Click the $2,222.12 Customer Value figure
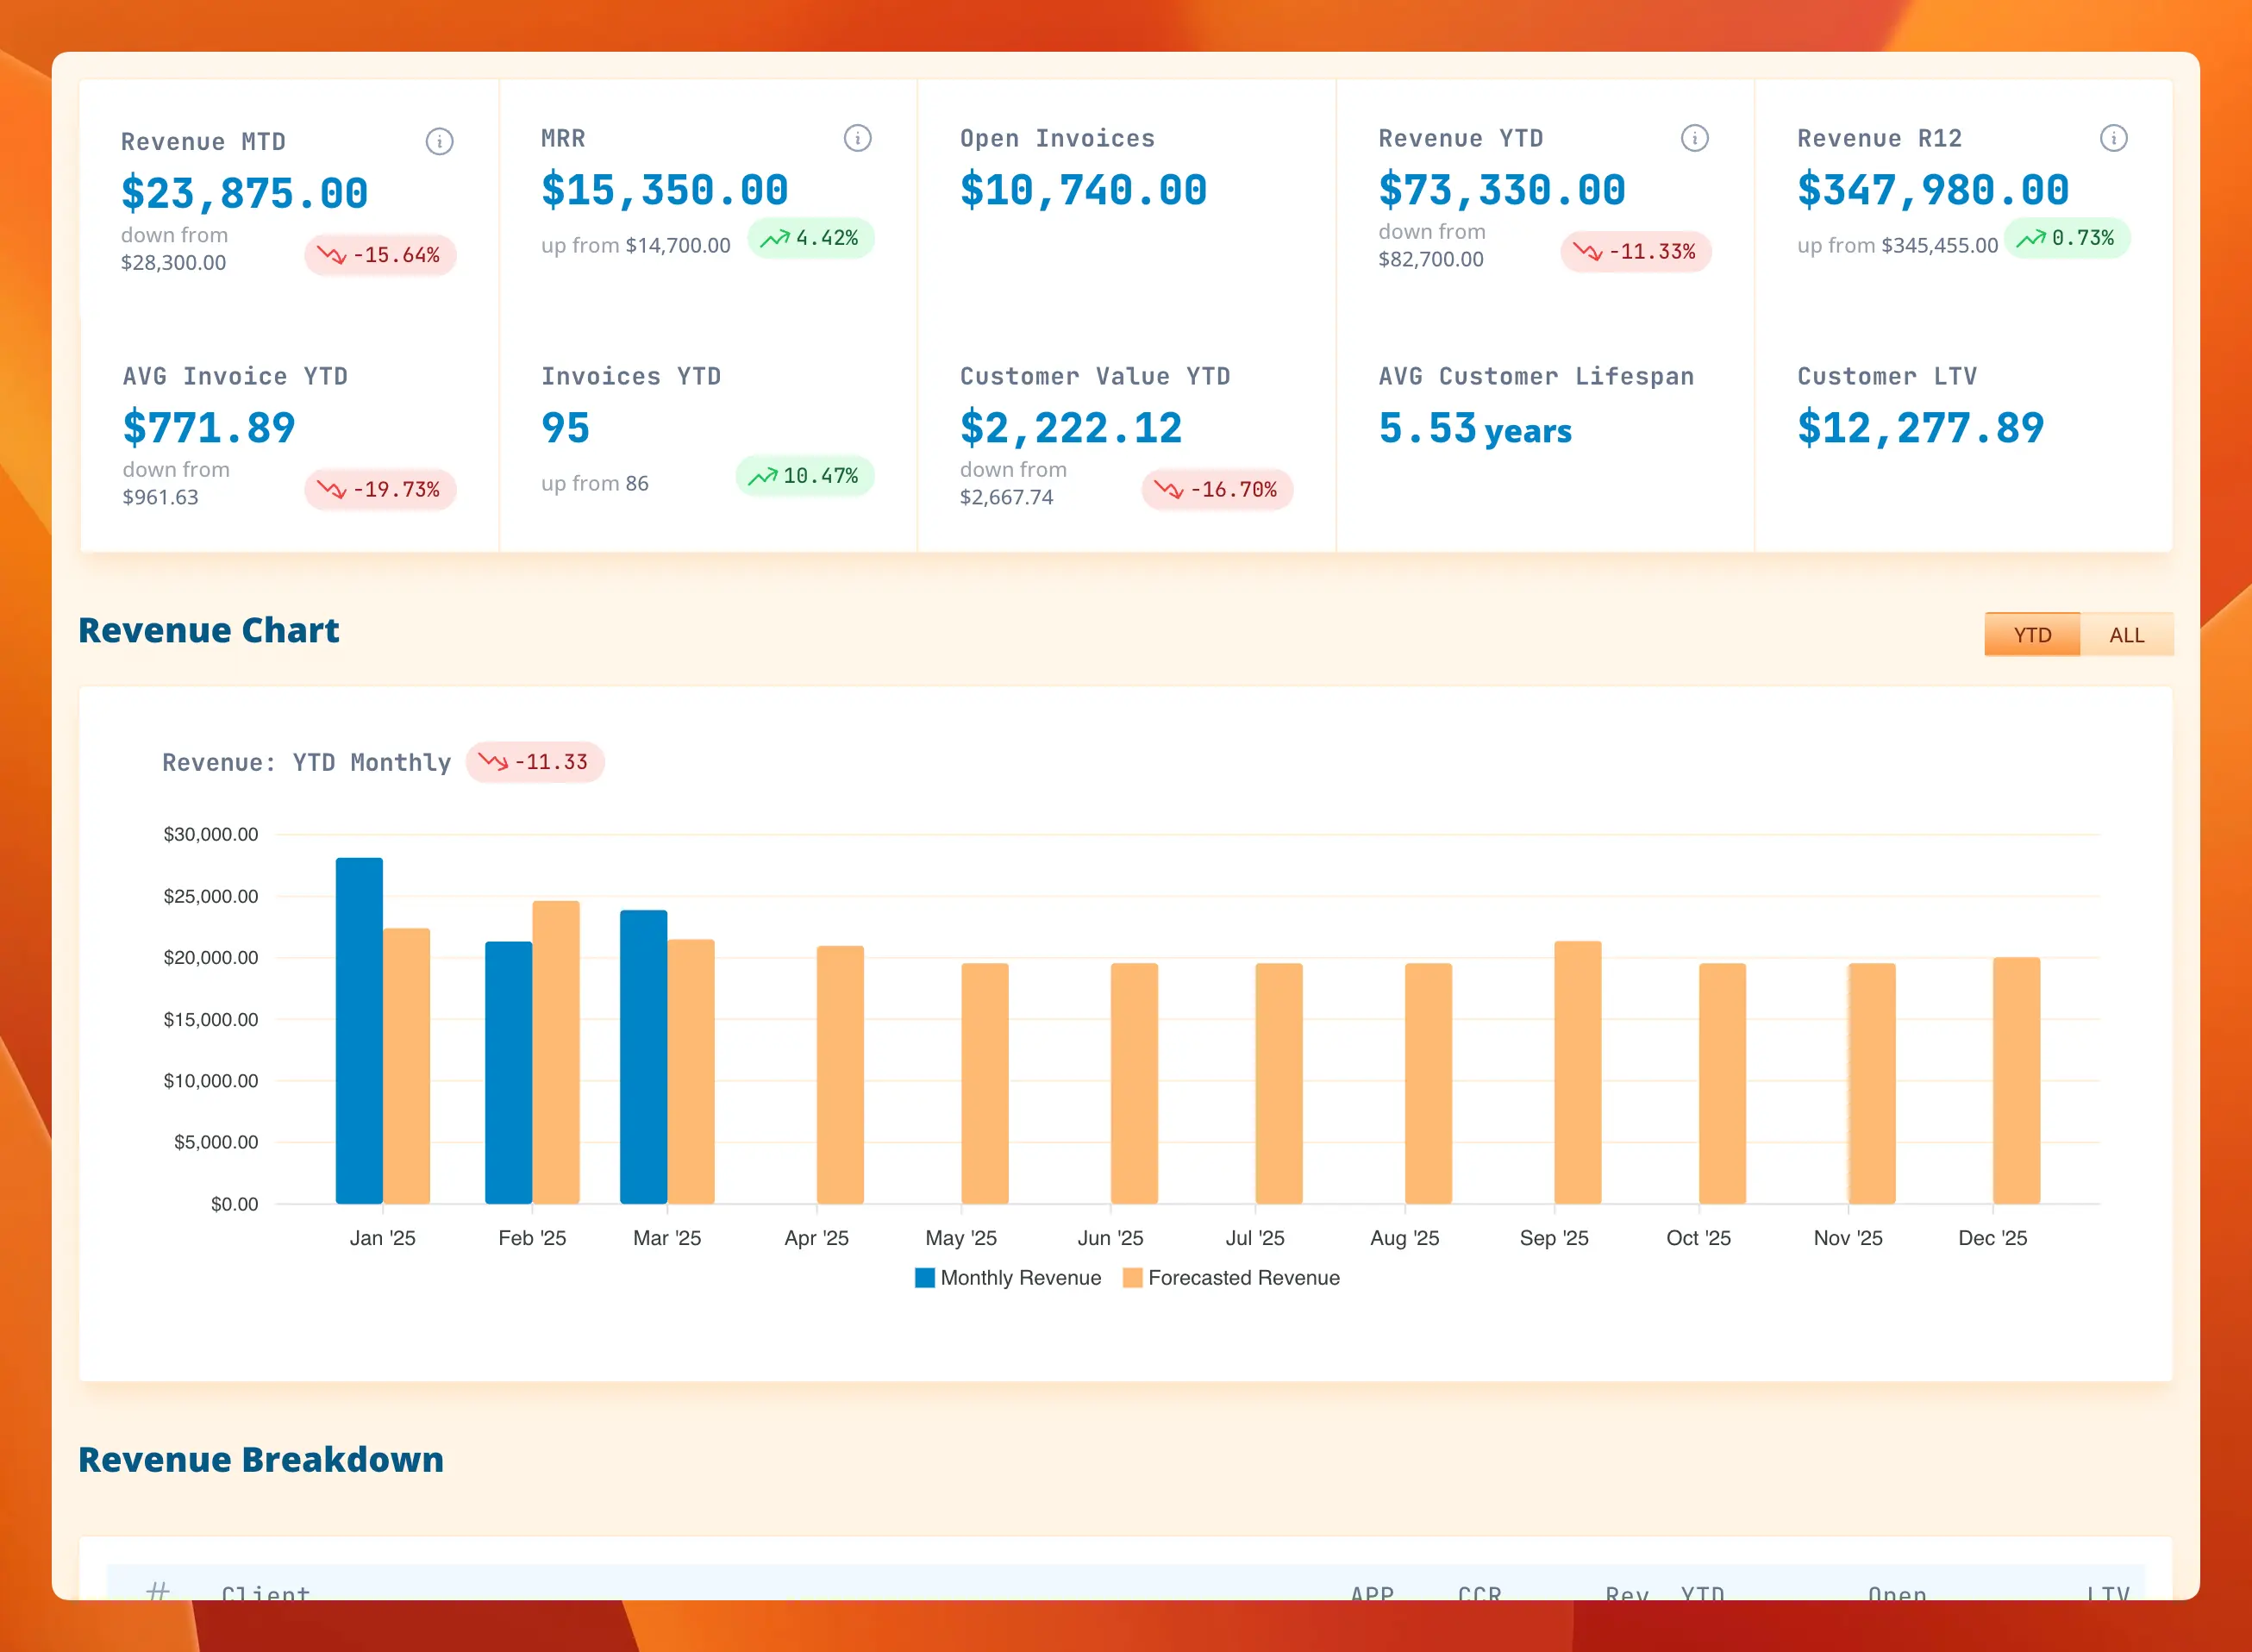Image resolution: width=2252 pixels, height=1652 pixels. click(x=1071, y=428)
